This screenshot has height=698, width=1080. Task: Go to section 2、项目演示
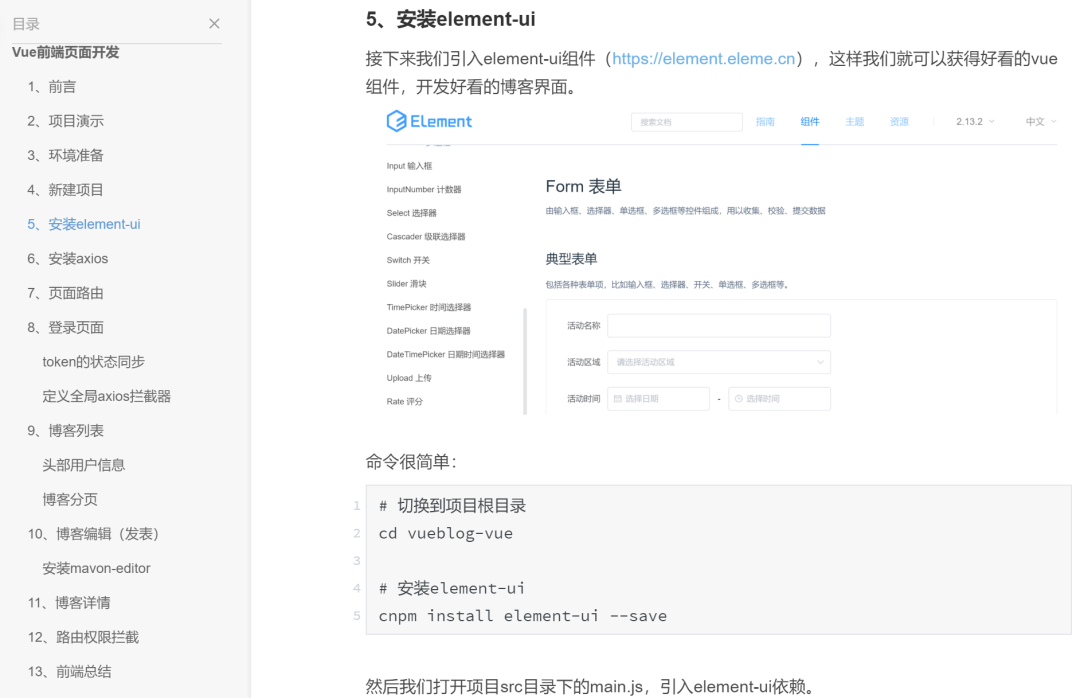point(65,121)
